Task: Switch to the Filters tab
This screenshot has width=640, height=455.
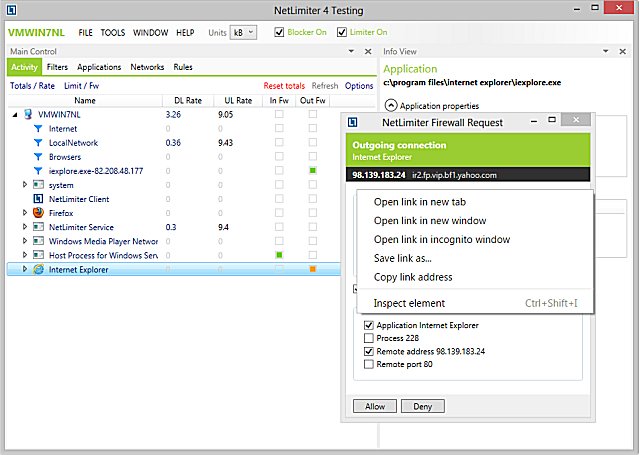Action: pyautogui.click(x=57, y=67)
